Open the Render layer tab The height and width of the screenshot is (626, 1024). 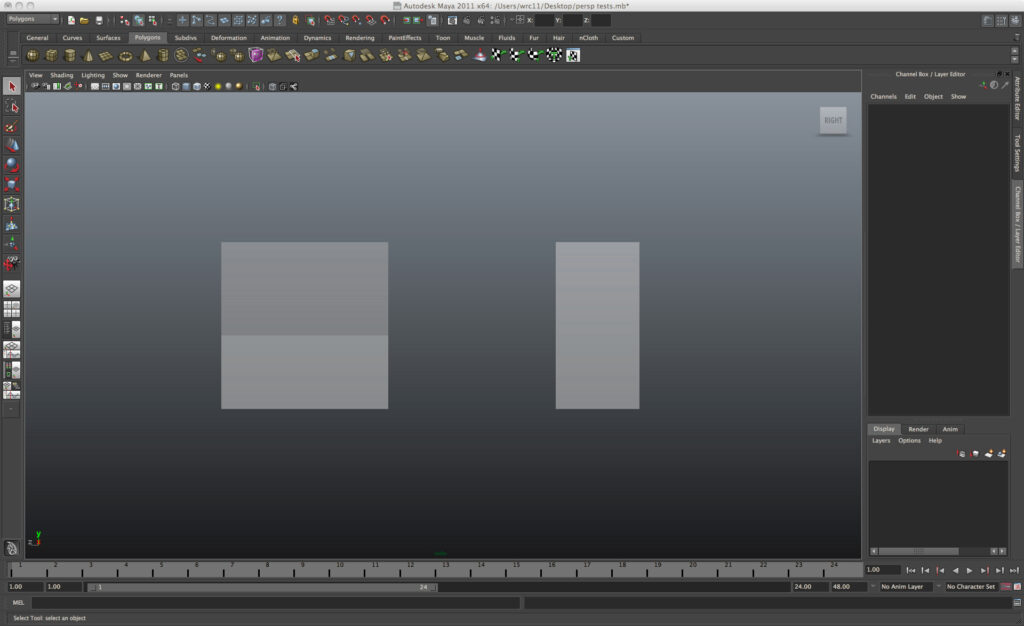tap(918, 429)
